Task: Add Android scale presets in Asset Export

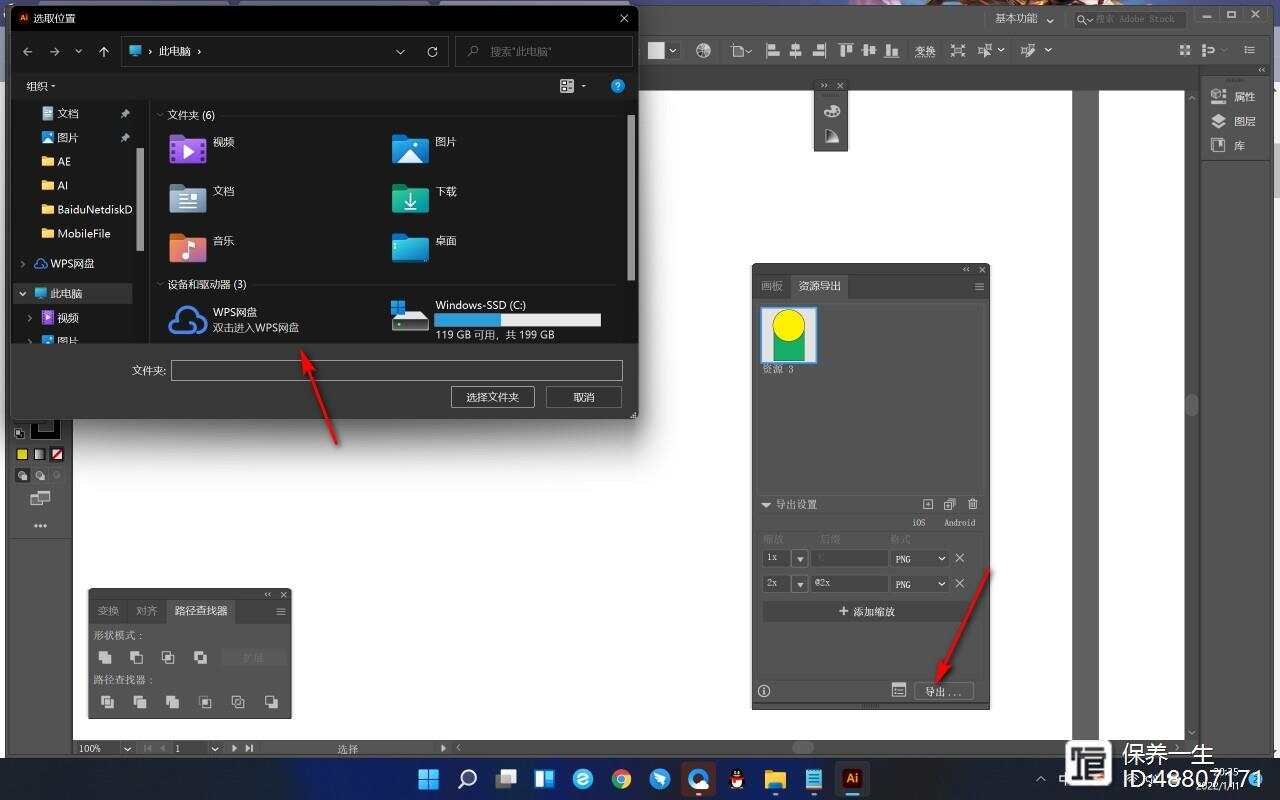Action: tap(959, 523)
